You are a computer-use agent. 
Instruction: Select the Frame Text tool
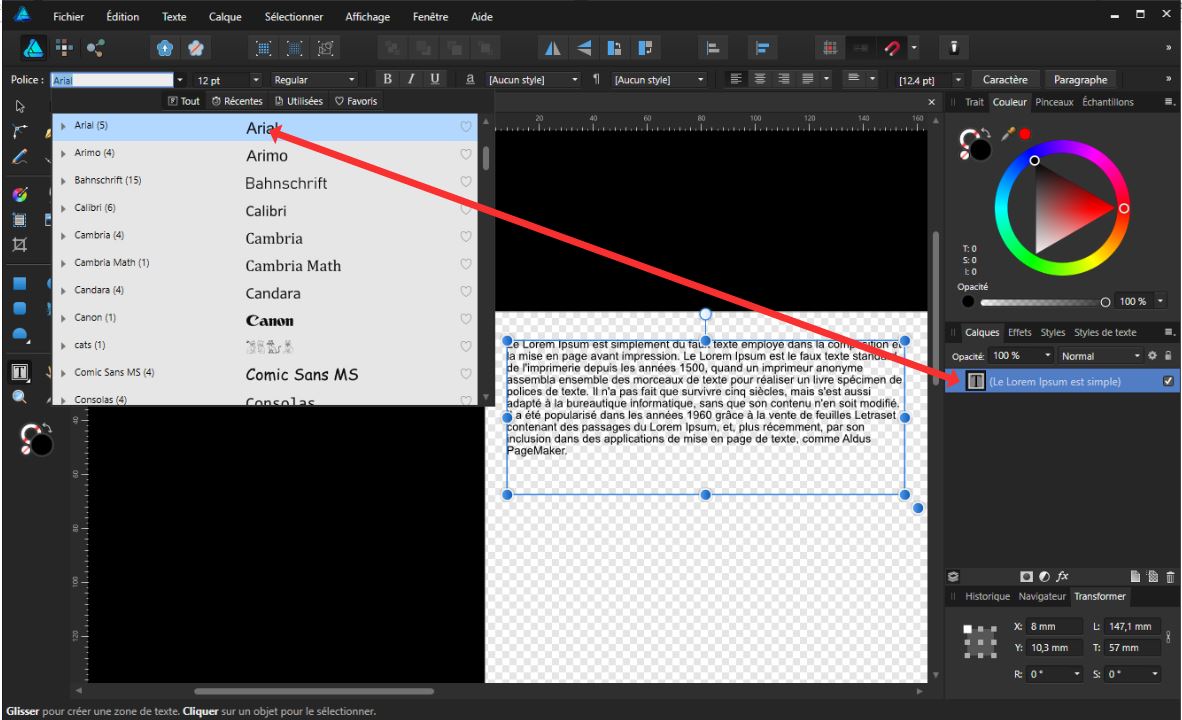pos(20,372)
